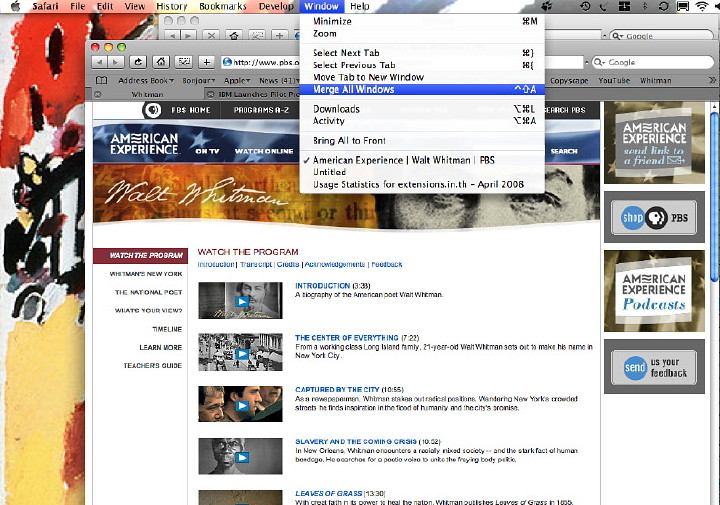
Task: Click add bookmark plus in back window
Action: point(279,35)
